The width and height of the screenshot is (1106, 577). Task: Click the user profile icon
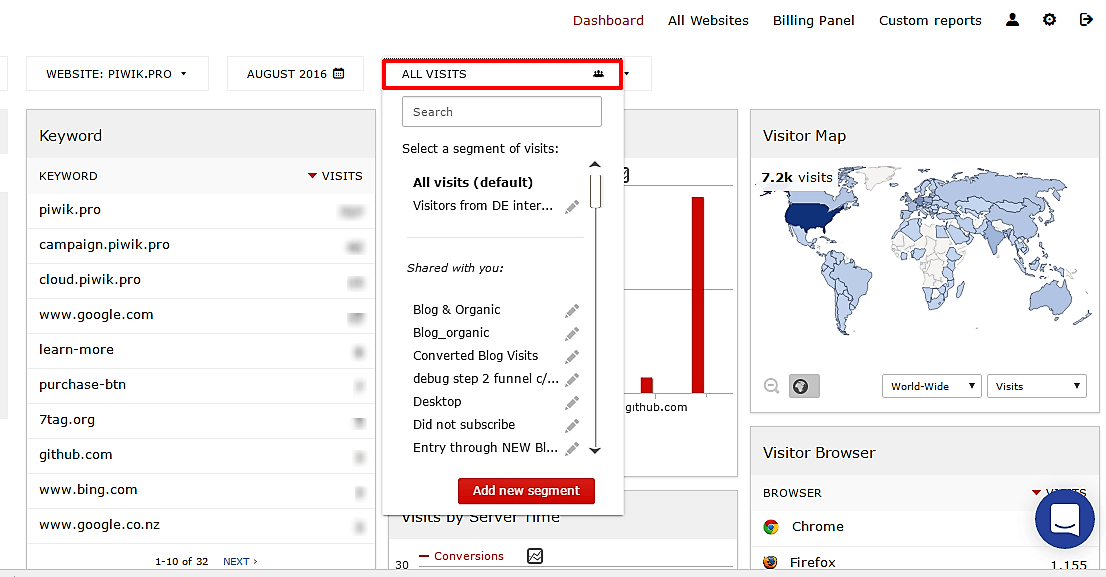pyautogui.click(x=1013, y=20)
